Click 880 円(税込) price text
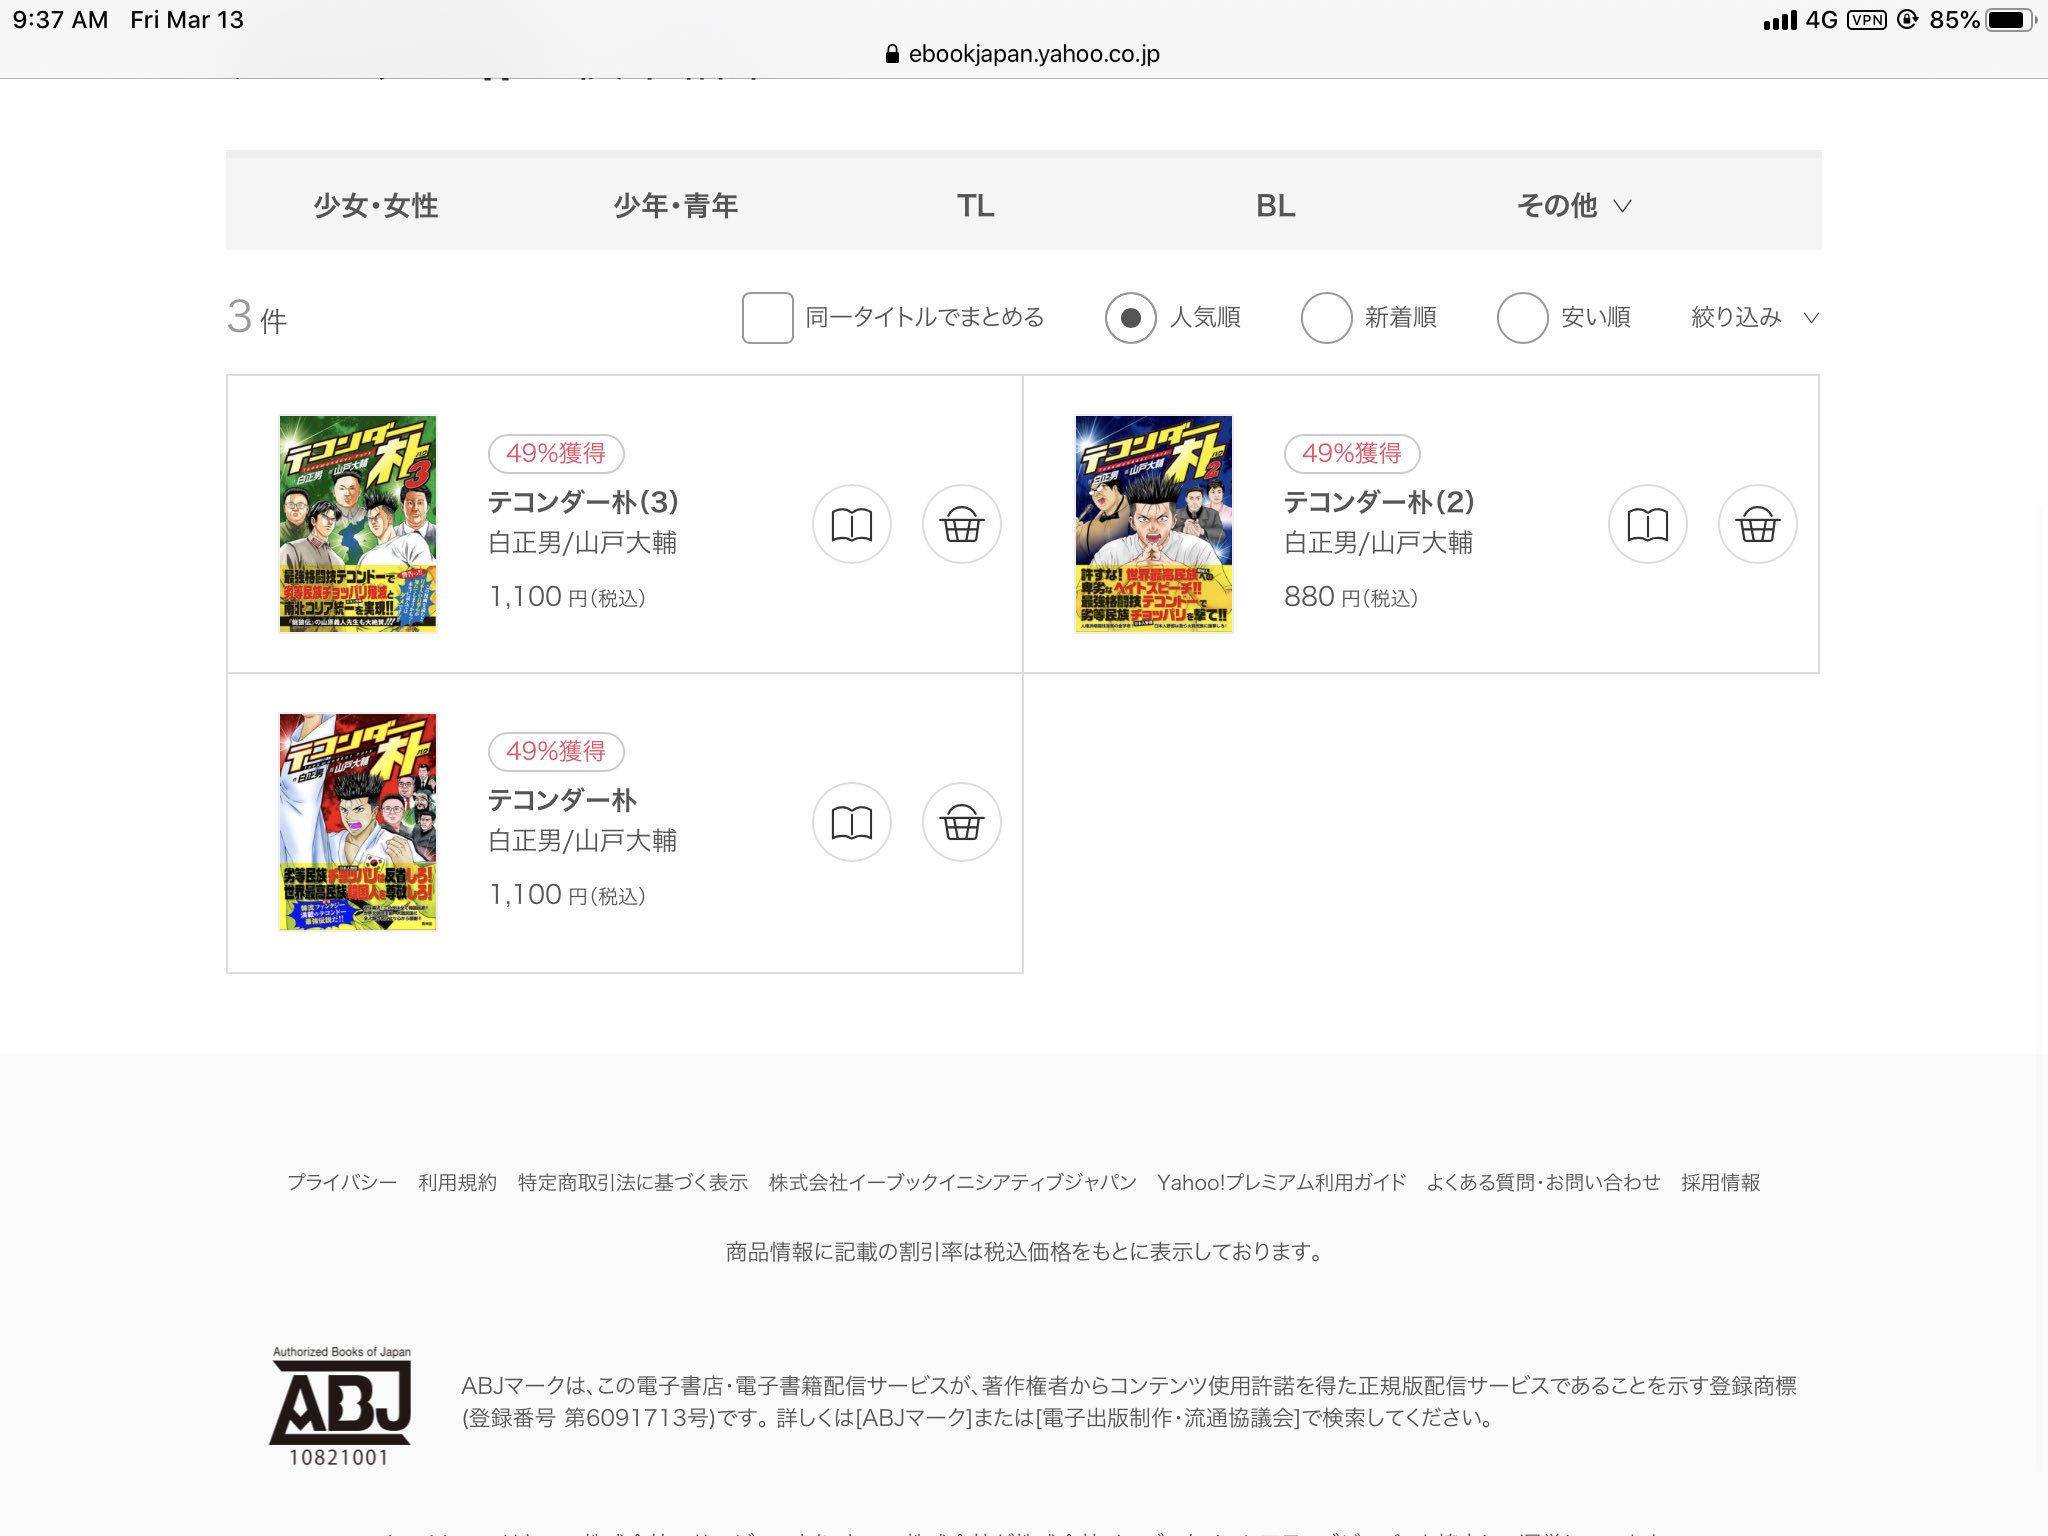This screenshot has width=2048, height=1536. click(1351, 597)
